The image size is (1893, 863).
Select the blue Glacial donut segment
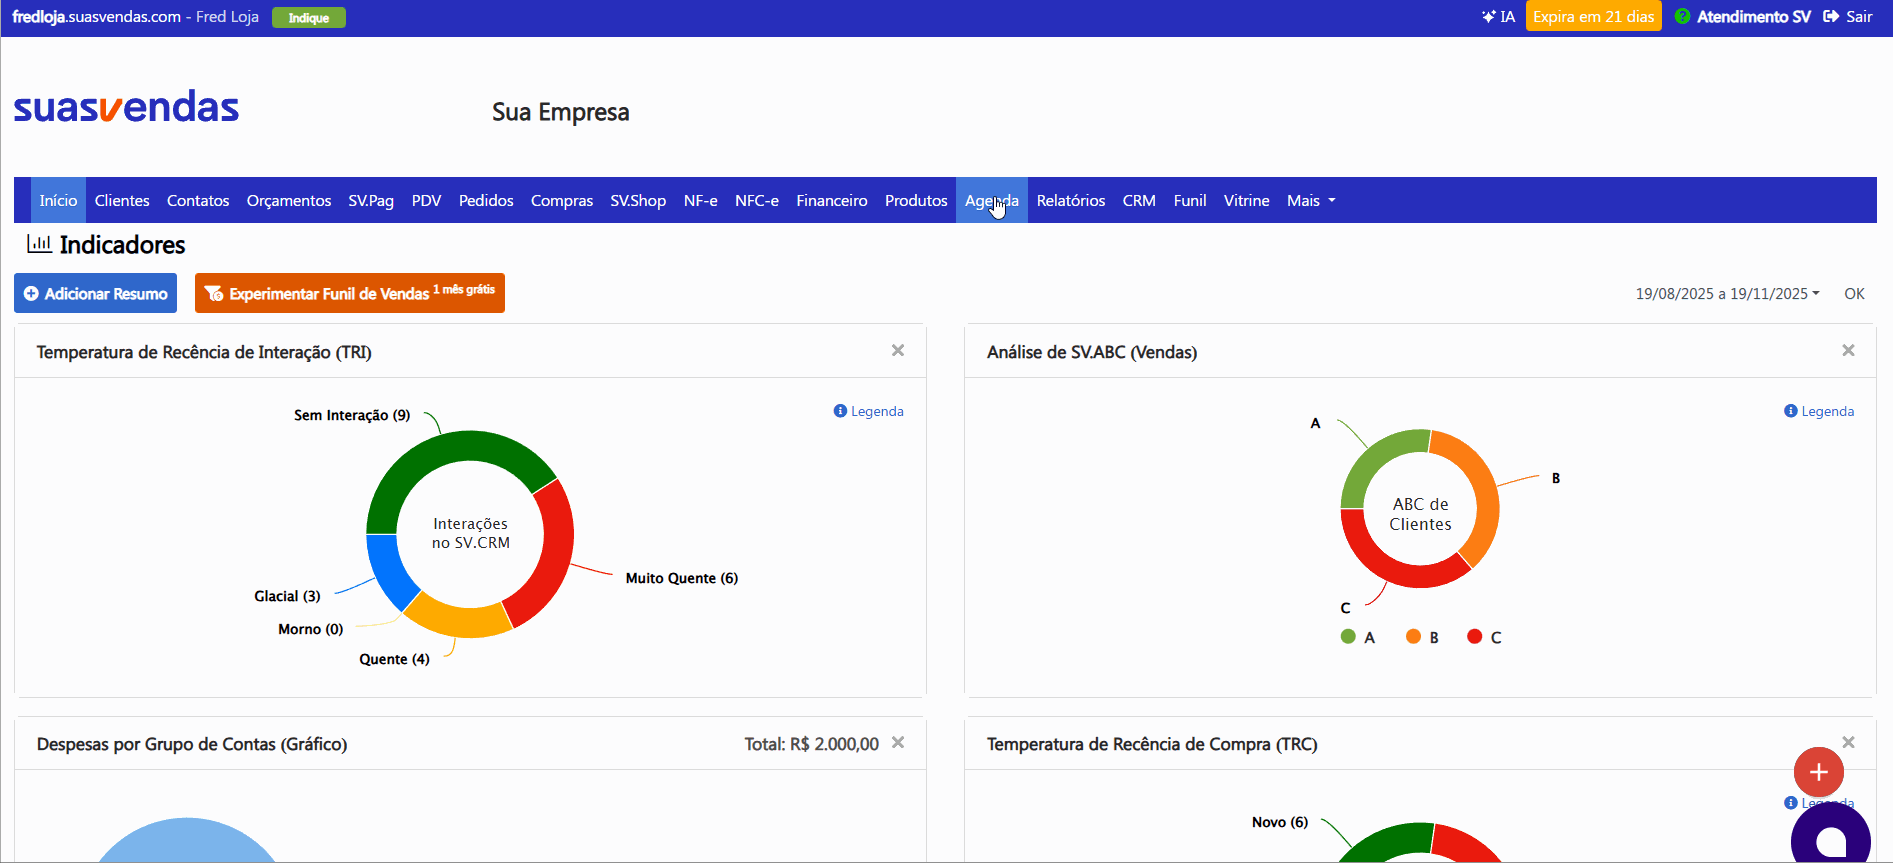[x=389, y=573]
